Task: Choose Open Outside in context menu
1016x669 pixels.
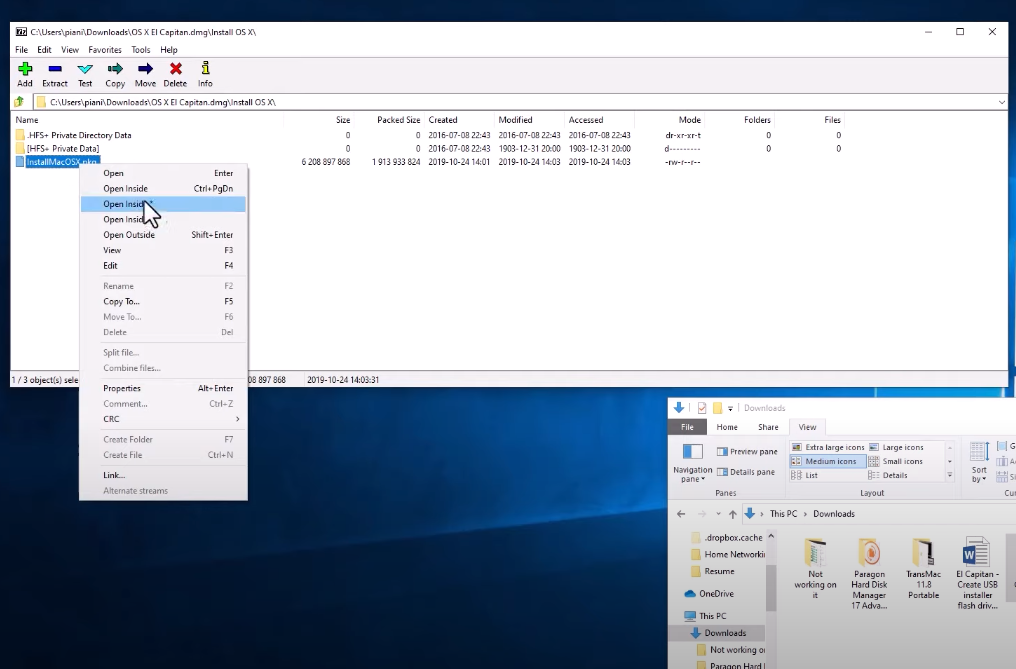Action: click(163, 235)
